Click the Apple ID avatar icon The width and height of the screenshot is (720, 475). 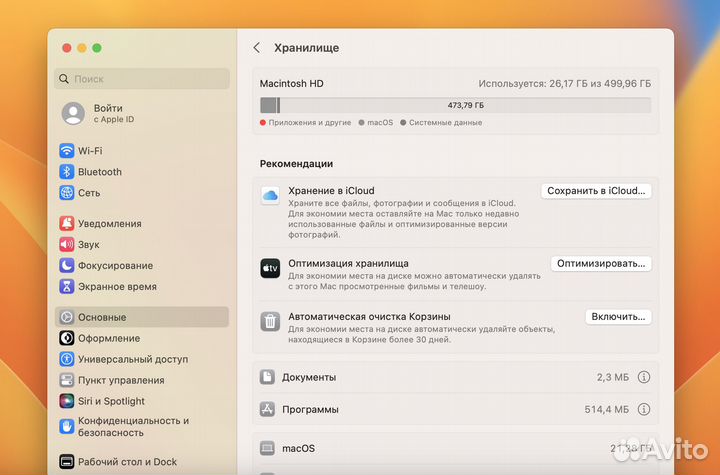[x=73, y=113]
